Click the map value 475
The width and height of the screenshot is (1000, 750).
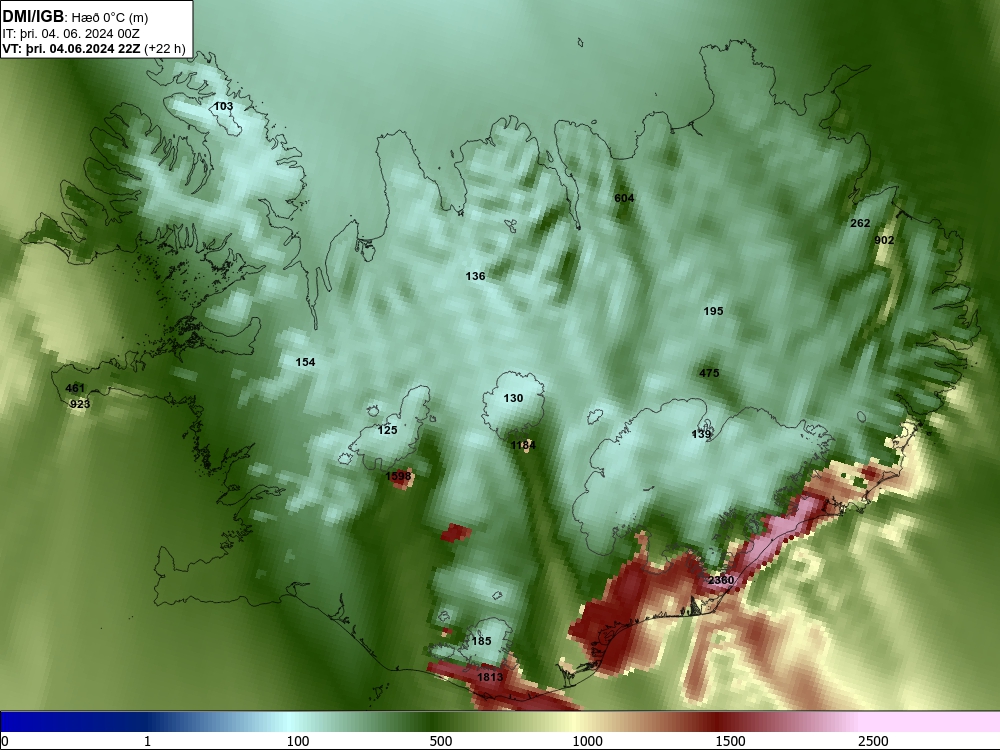709,373
